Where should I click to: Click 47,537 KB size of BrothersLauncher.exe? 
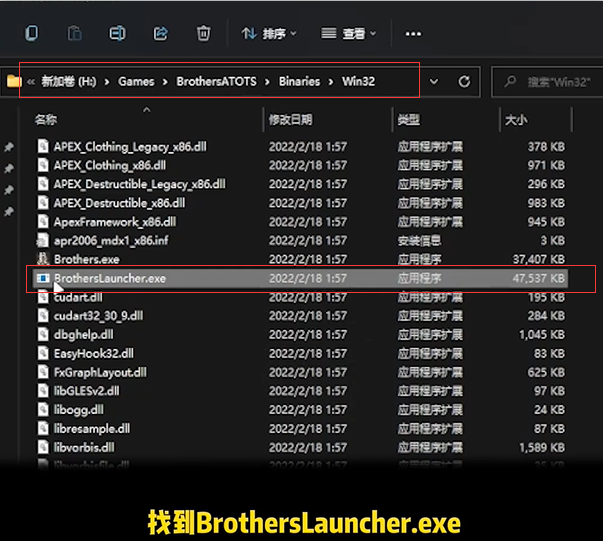point(538,278)
